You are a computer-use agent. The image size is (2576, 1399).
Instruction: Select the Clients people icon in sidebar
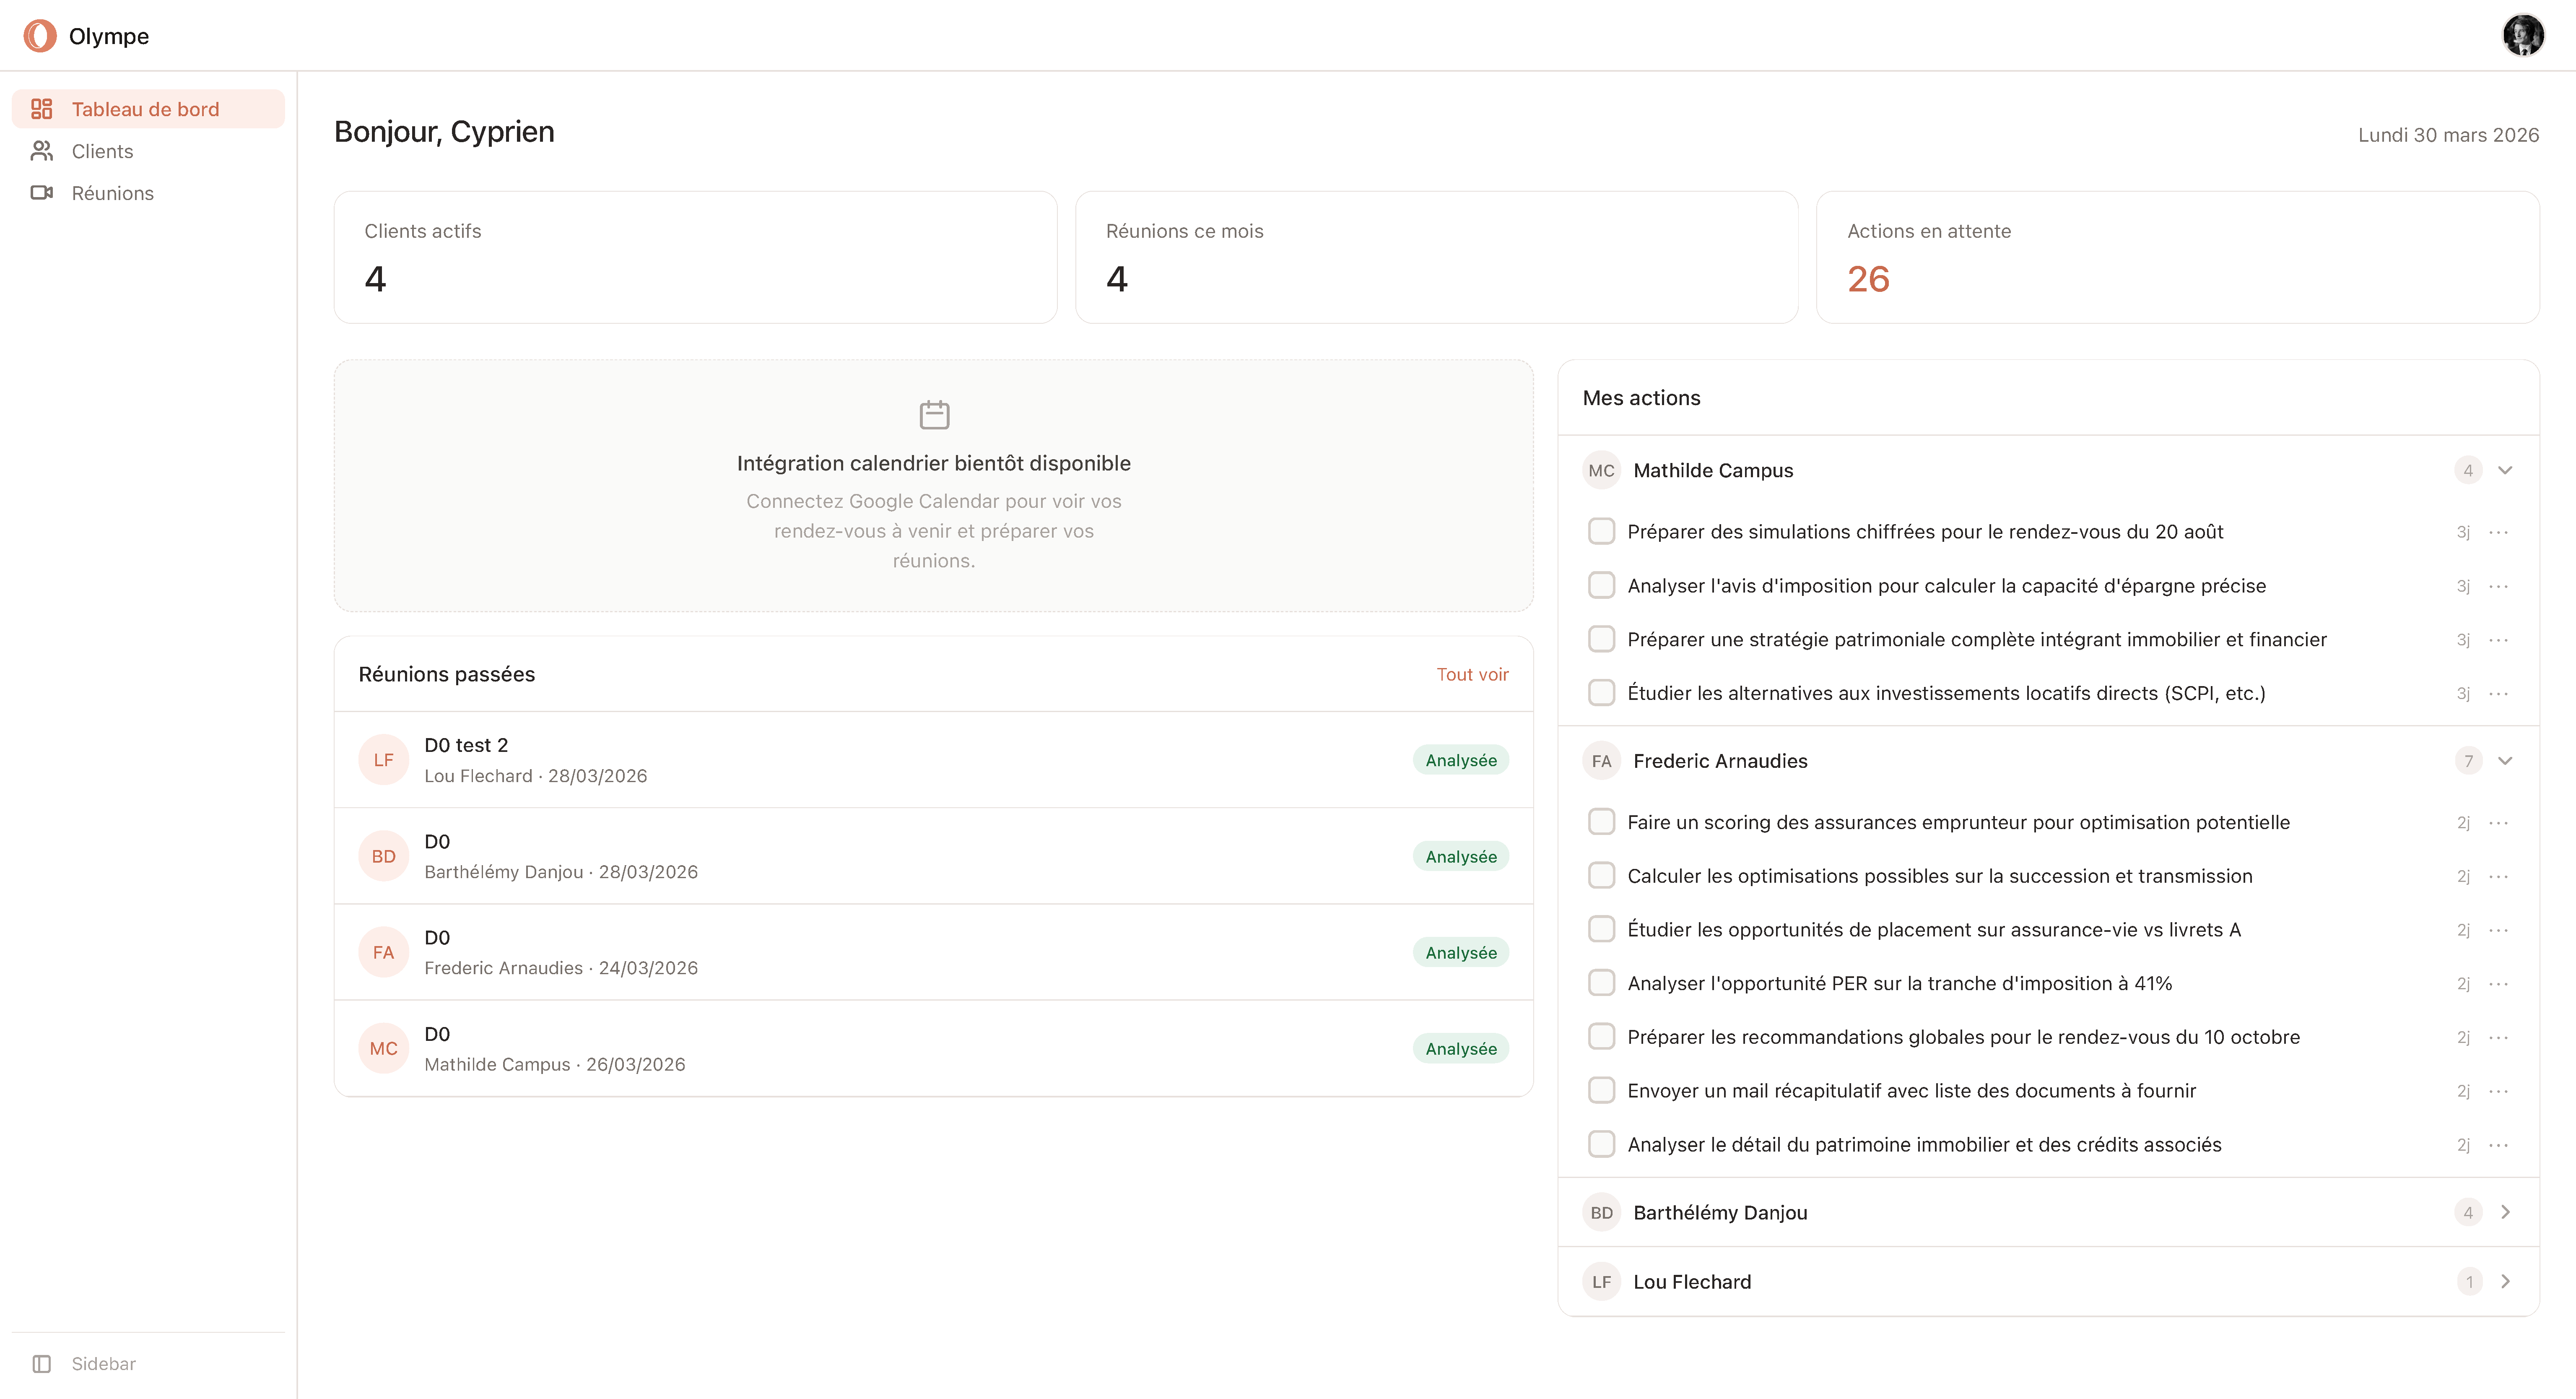pos(41,150)
